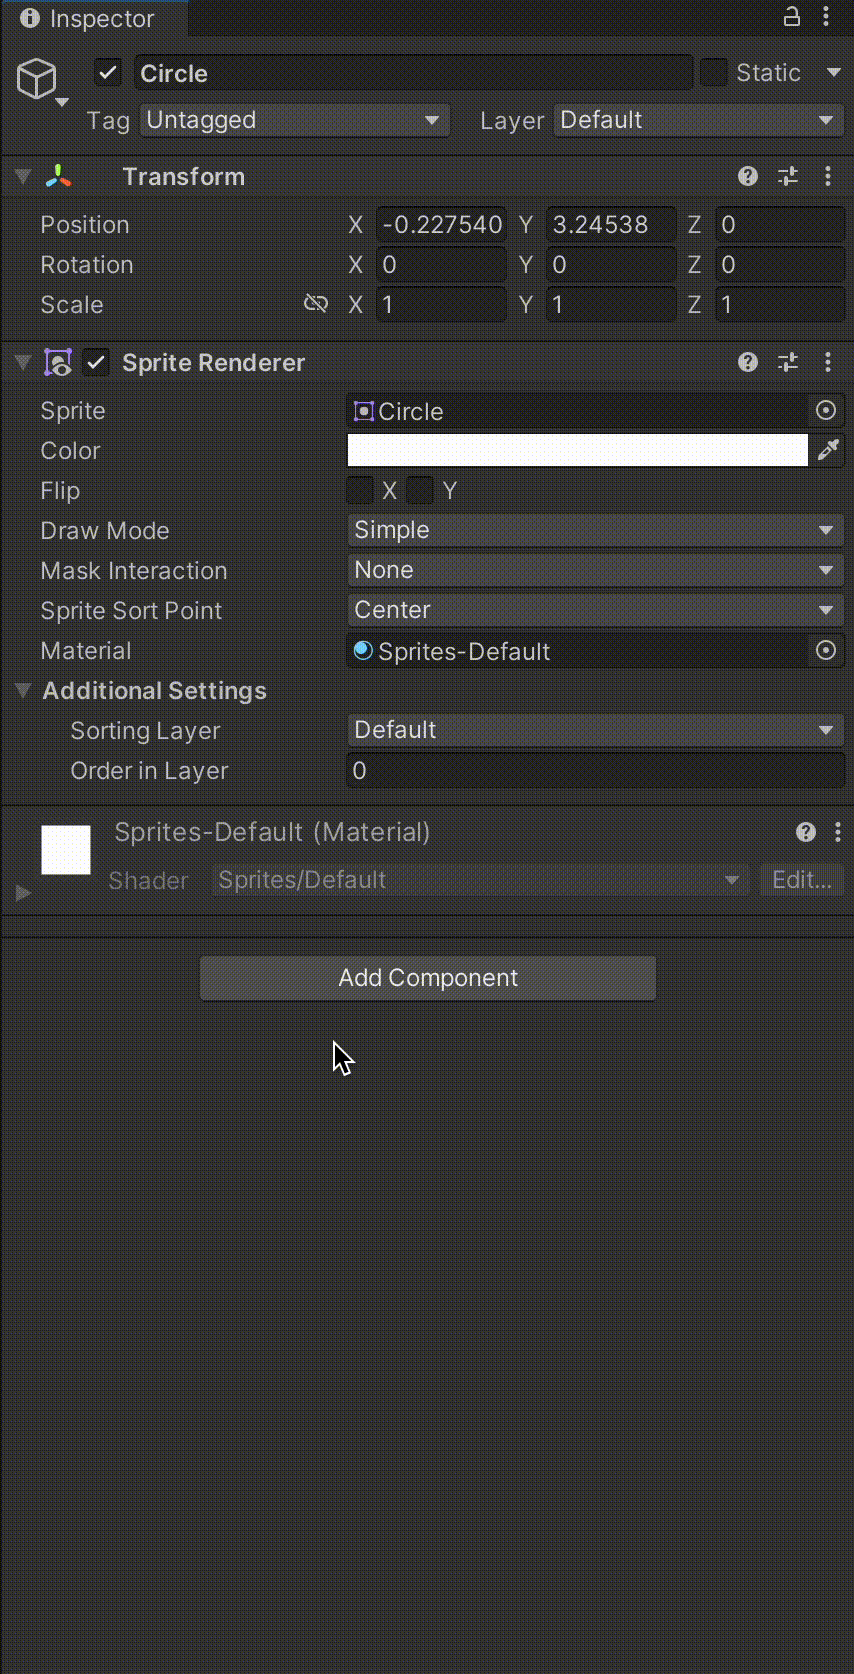Open the Transform component help icon
This screenshot has height=1674, width=854.
748,176
